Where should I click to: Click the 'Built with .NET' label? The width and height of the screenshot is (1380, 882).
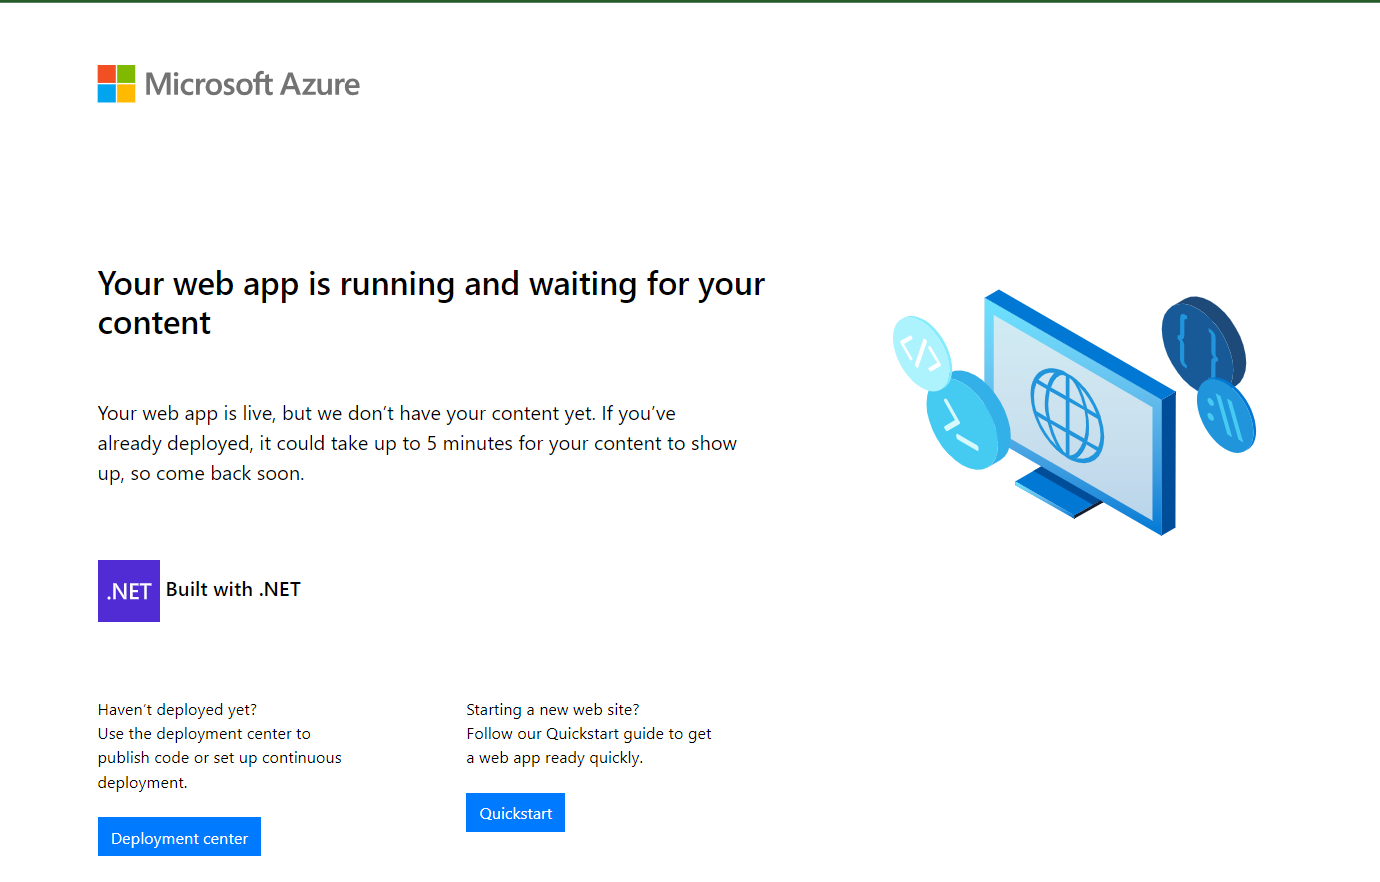click(233, 589)
